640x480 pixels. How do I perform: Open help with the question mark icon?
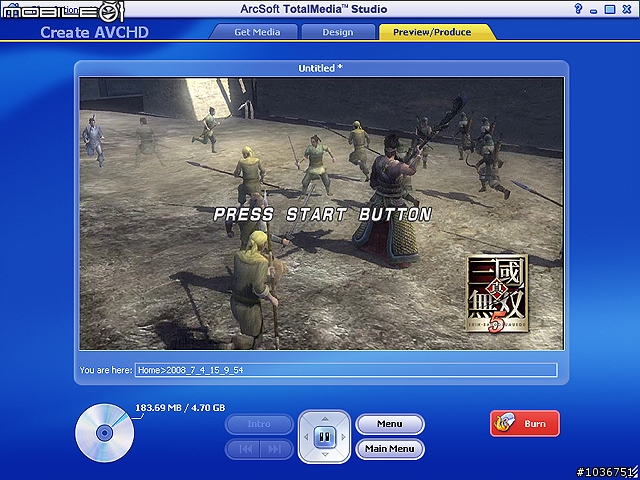point(578,9)
